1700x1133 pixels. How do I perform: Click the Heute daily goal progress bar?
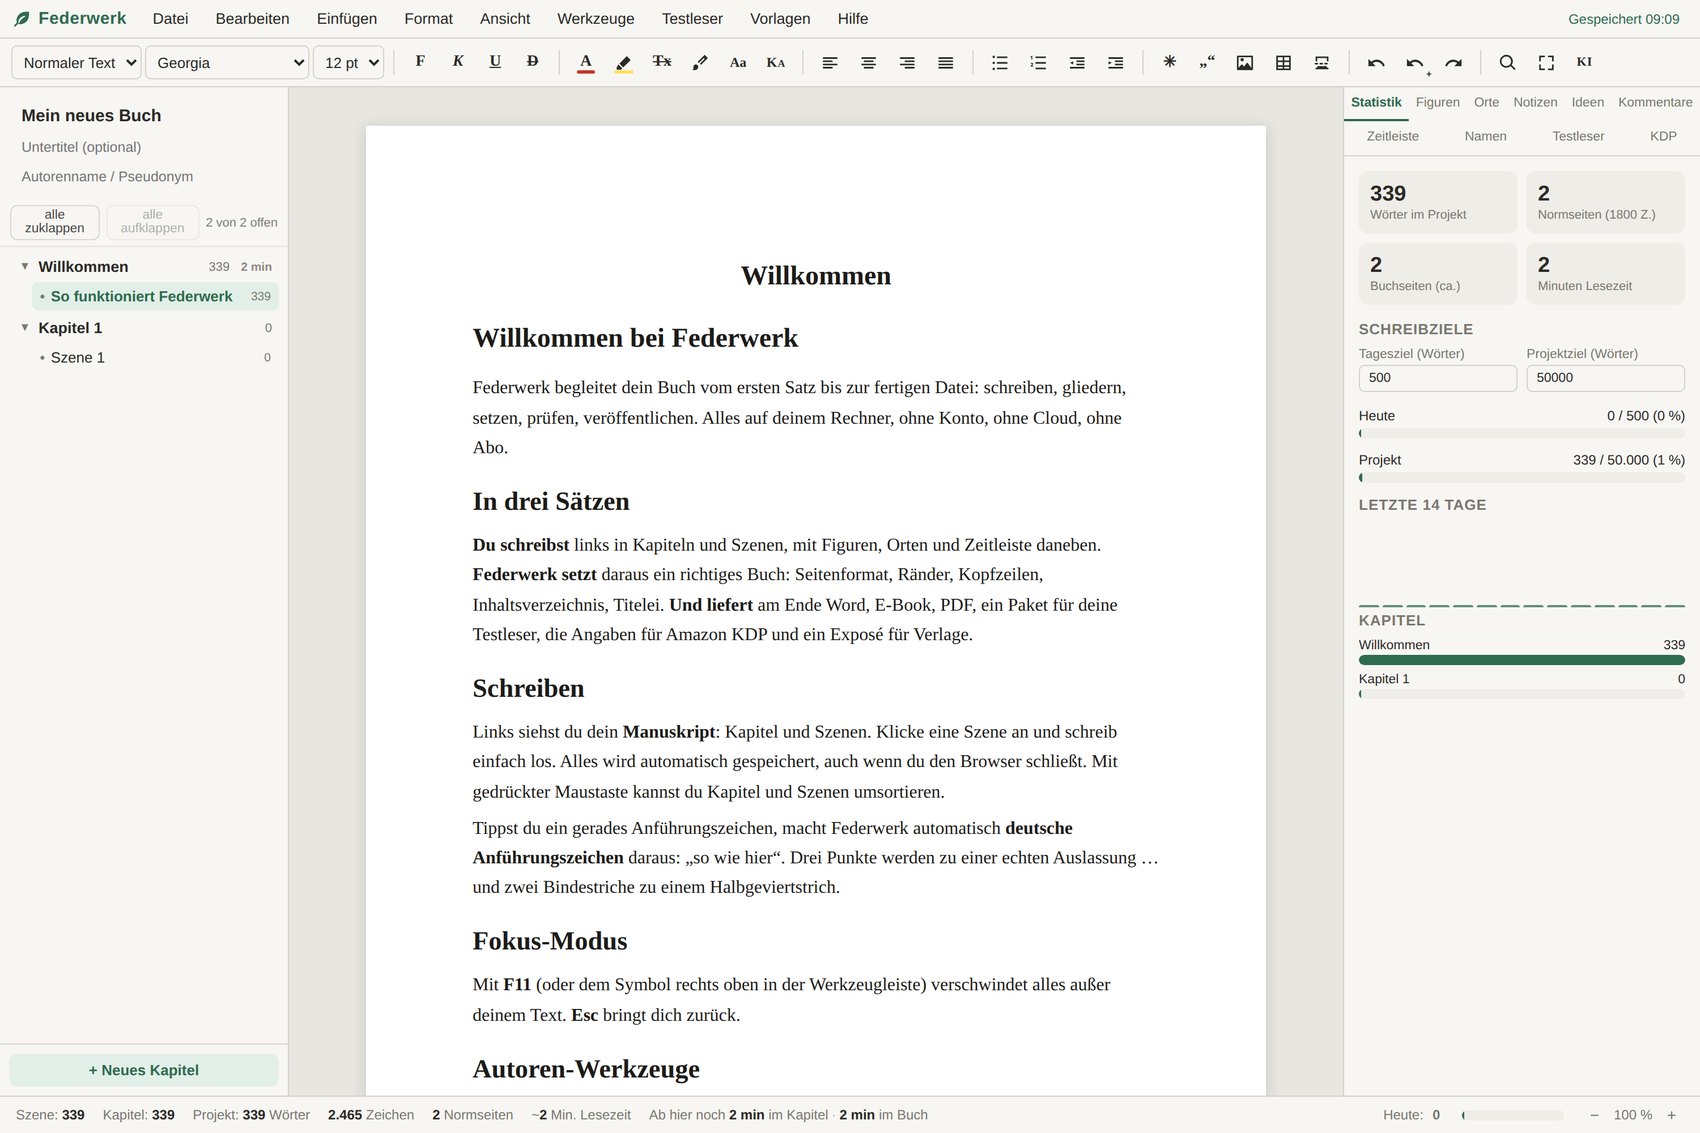[x=1522, y=434]
